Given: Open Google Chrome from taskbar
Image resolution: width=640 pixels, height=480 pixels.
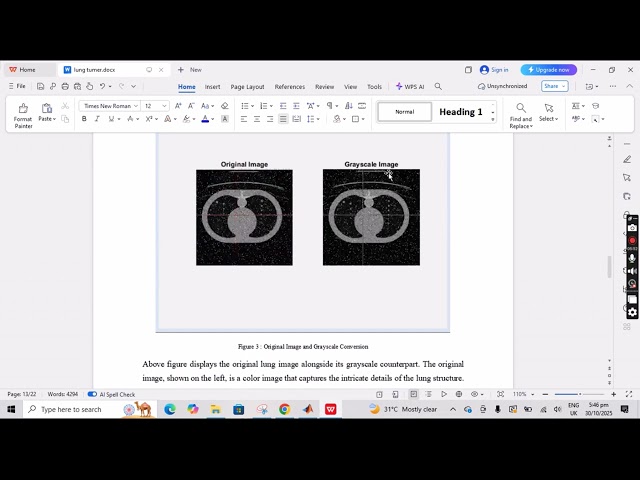Looking at the screenshot, I should point(284,409).
